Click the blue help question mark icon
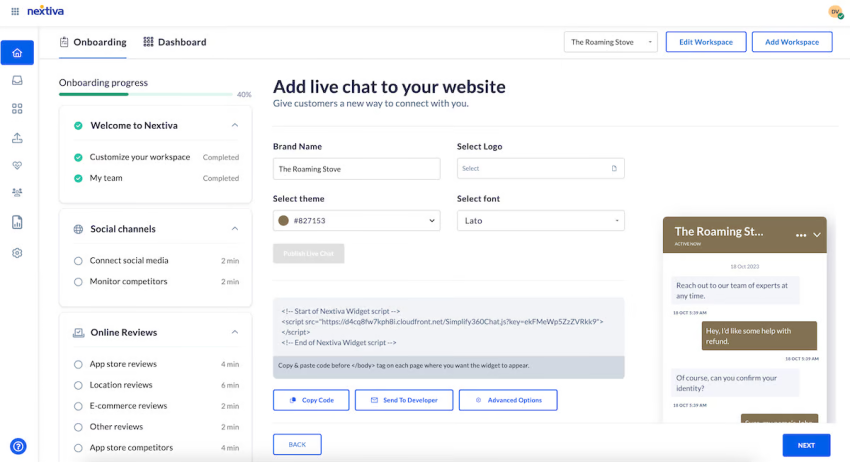 click(x=18, y=446)
